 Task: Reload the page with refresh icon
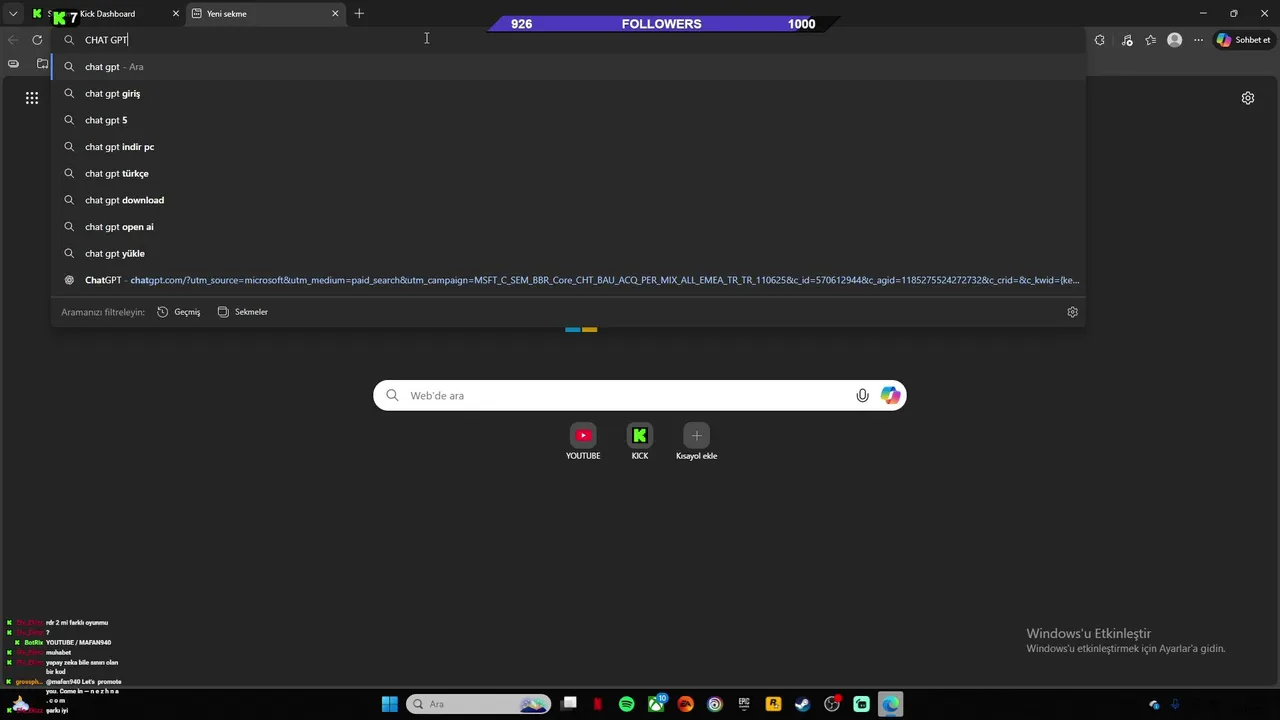(x=37, y=40)
